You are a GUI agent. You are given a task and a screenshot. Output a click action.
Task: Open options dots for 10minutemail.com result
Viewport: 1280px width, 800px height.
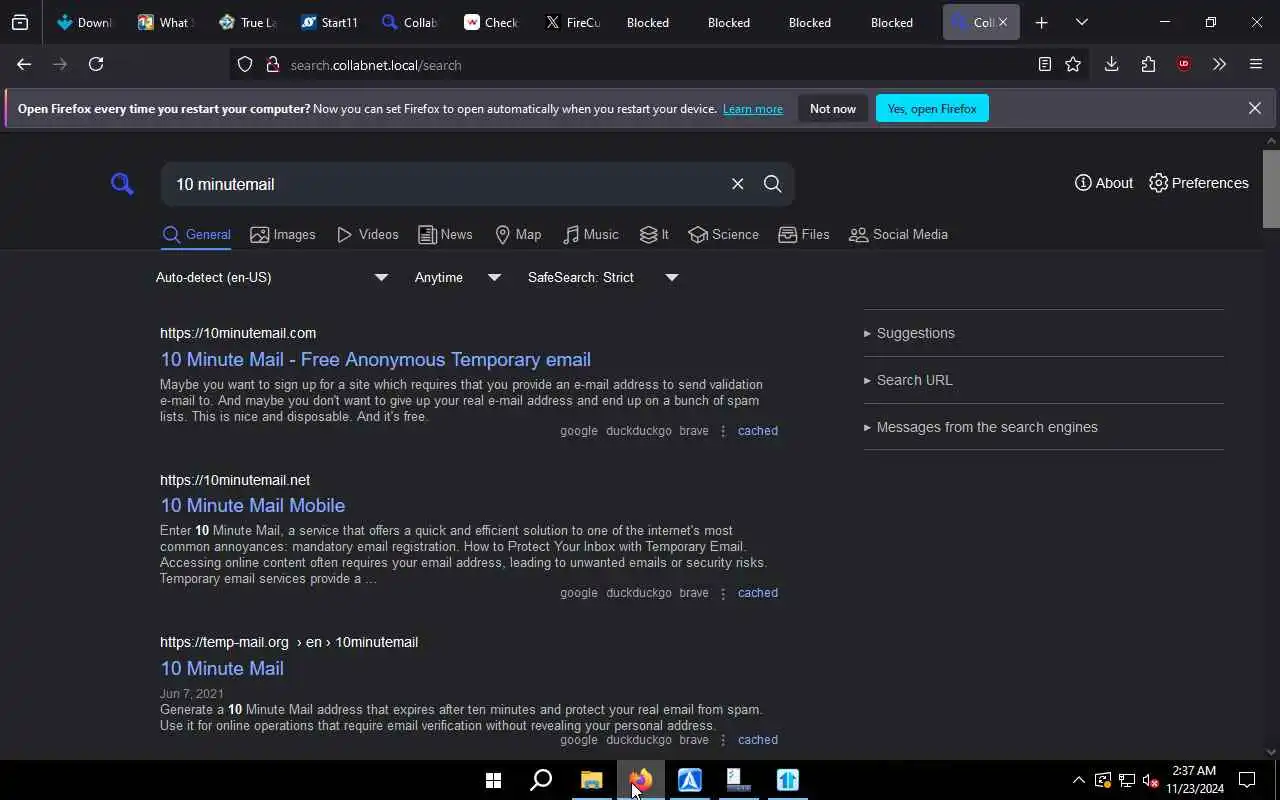[723, 431]
